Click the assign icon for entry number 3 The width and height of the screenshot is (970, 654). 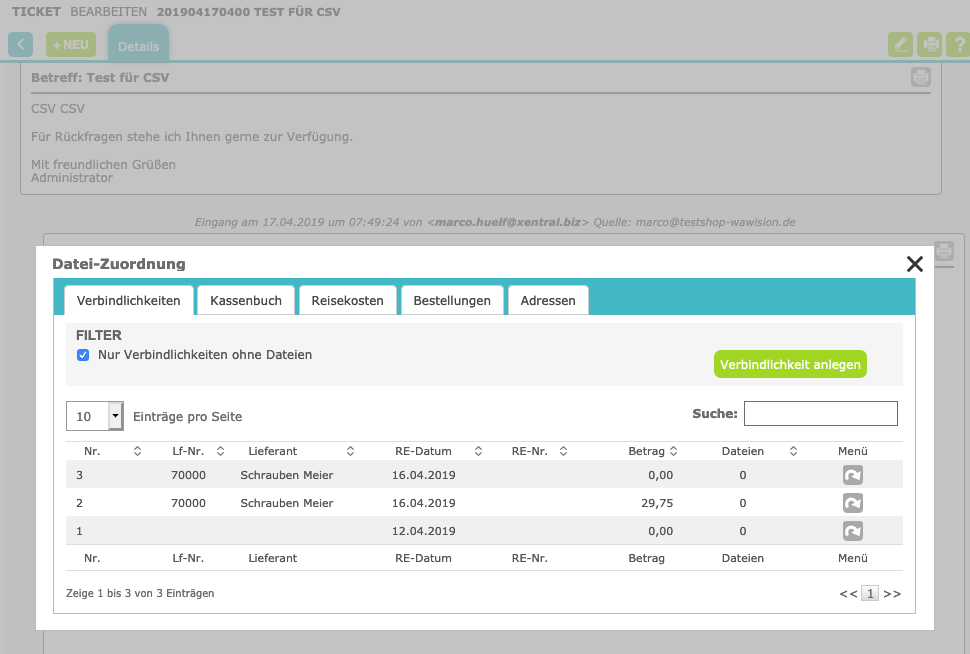[852, 475]
